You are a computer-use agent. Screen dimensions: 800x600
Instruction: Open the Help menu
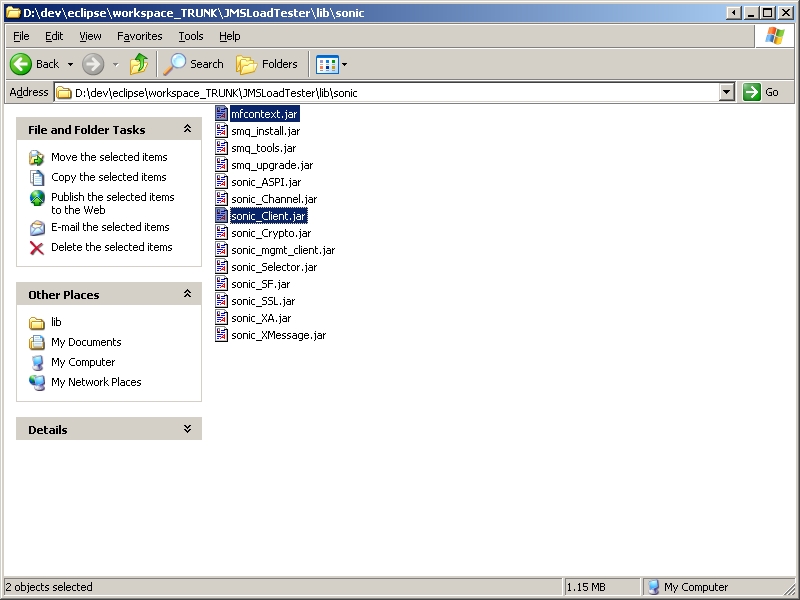pyautogui.click(x=230, y=36)
